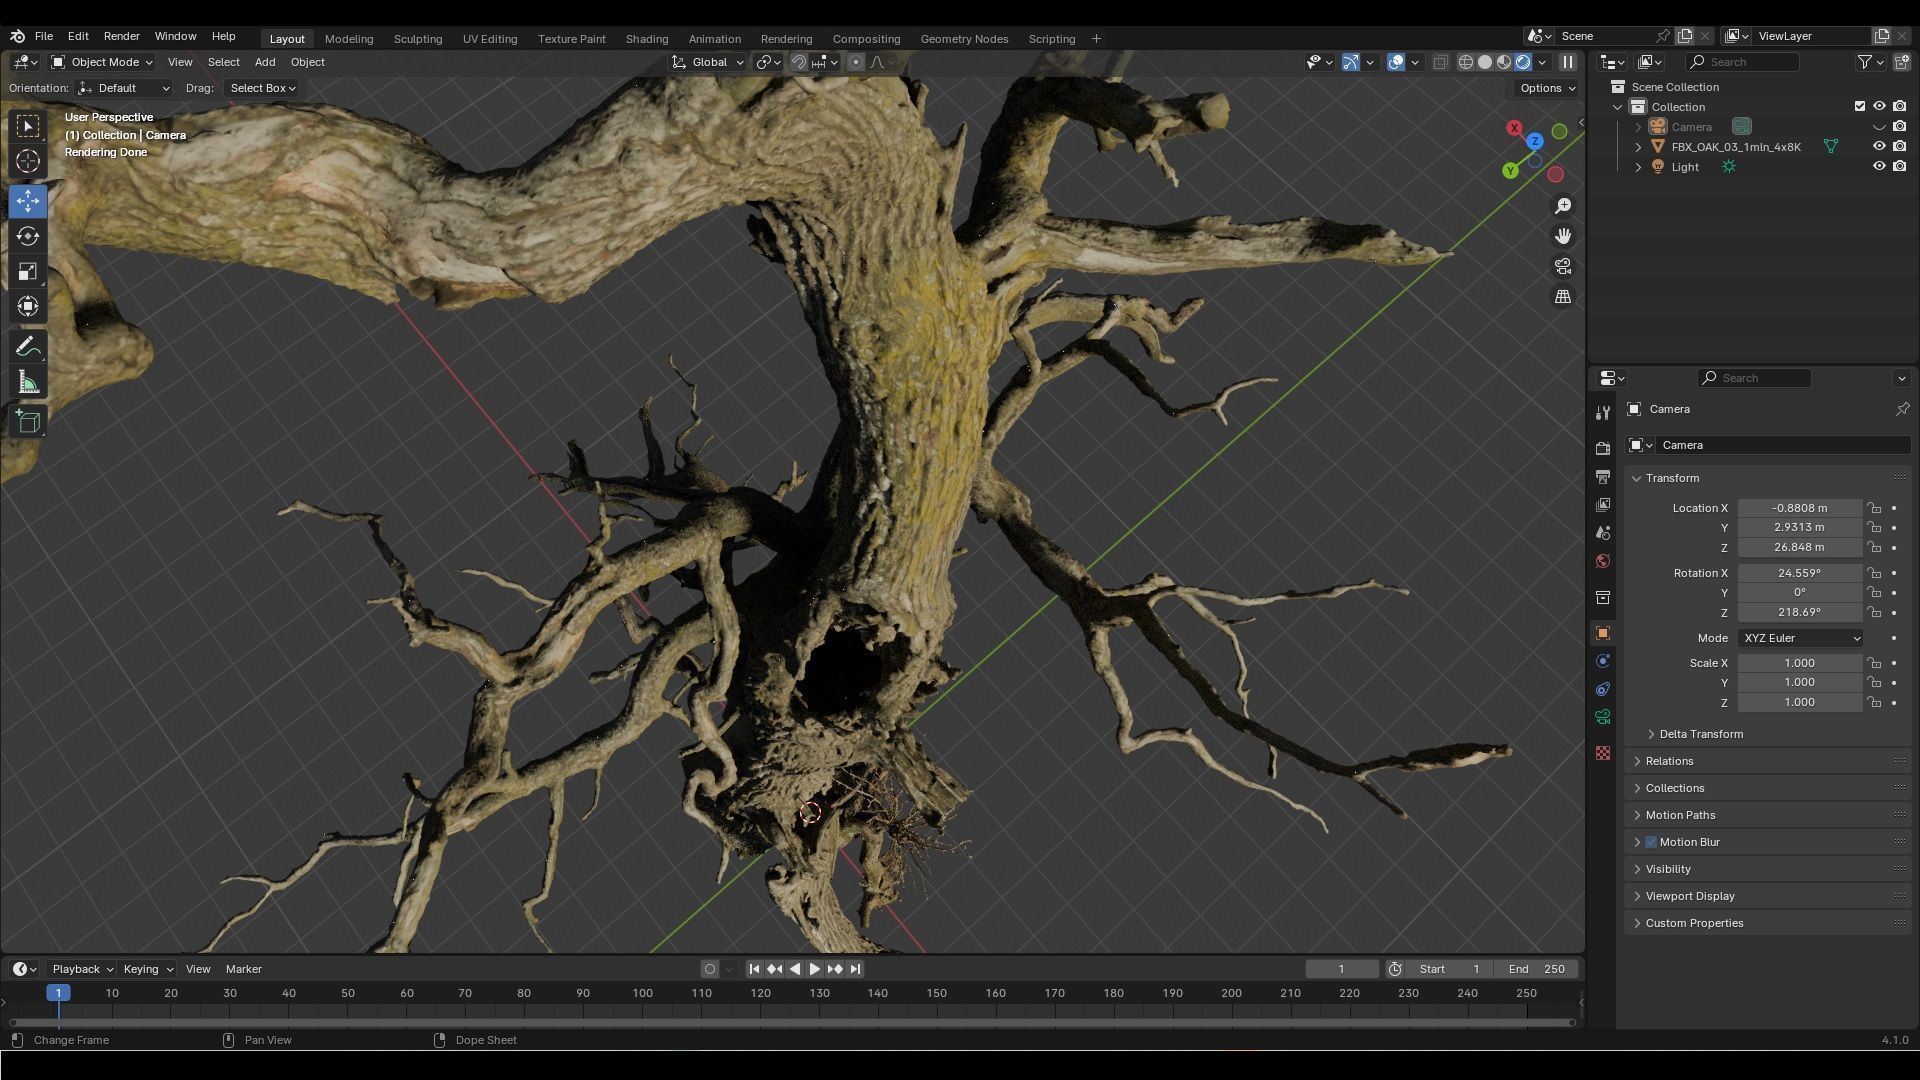Screen dimensions: 1920x1080
Task: Switch perspective/orthographic grid icon
Action: (x=1563, y=297)
